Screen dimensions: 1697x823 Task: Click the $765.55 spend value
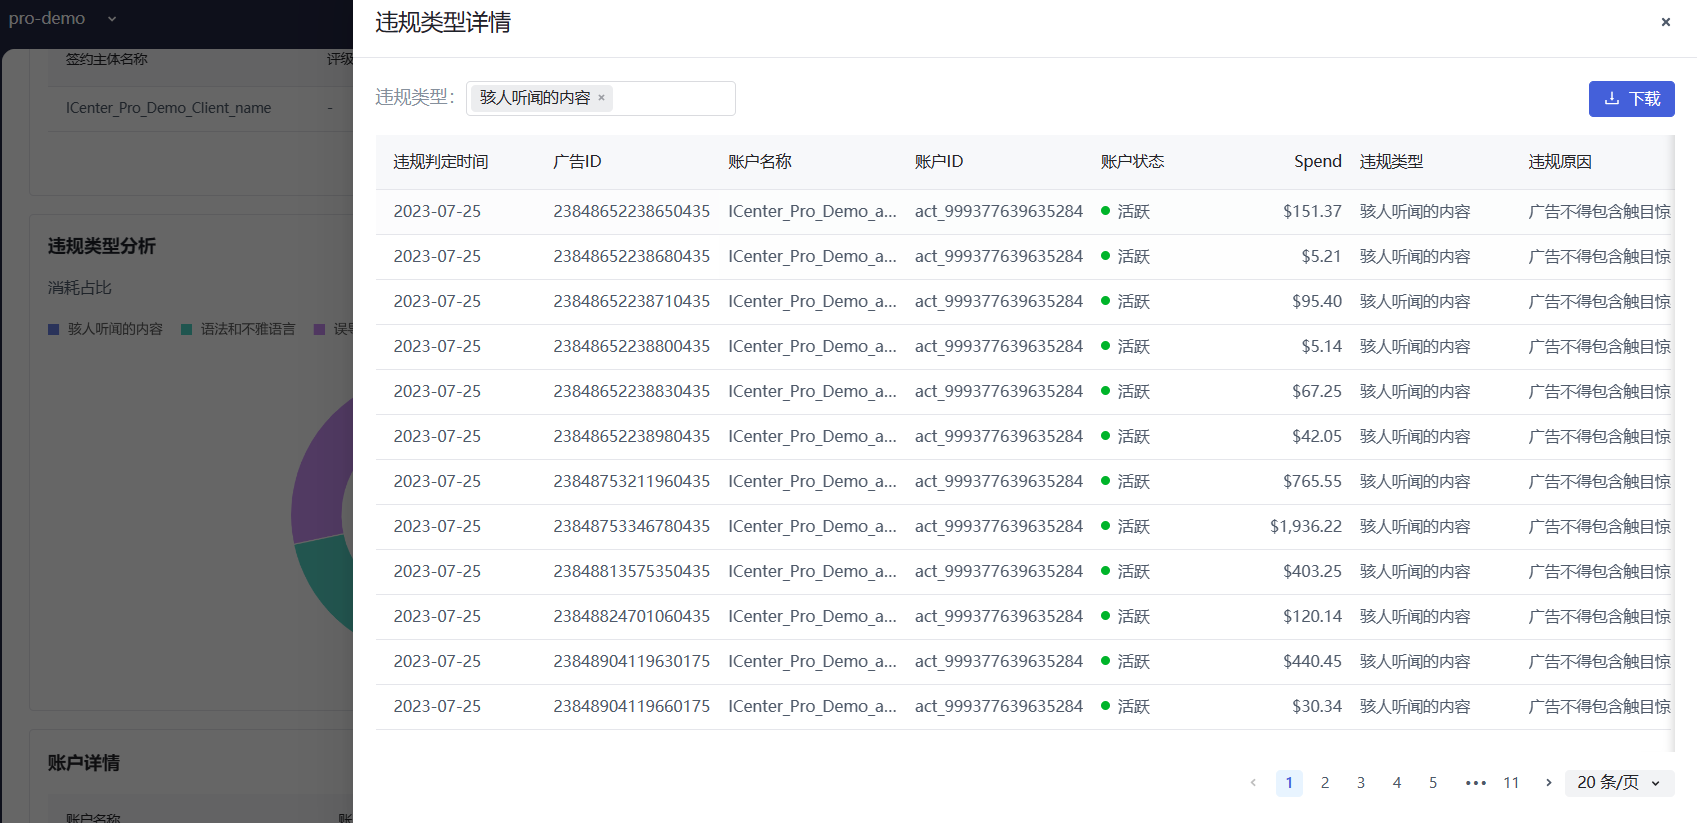[x=1312, y=482]
